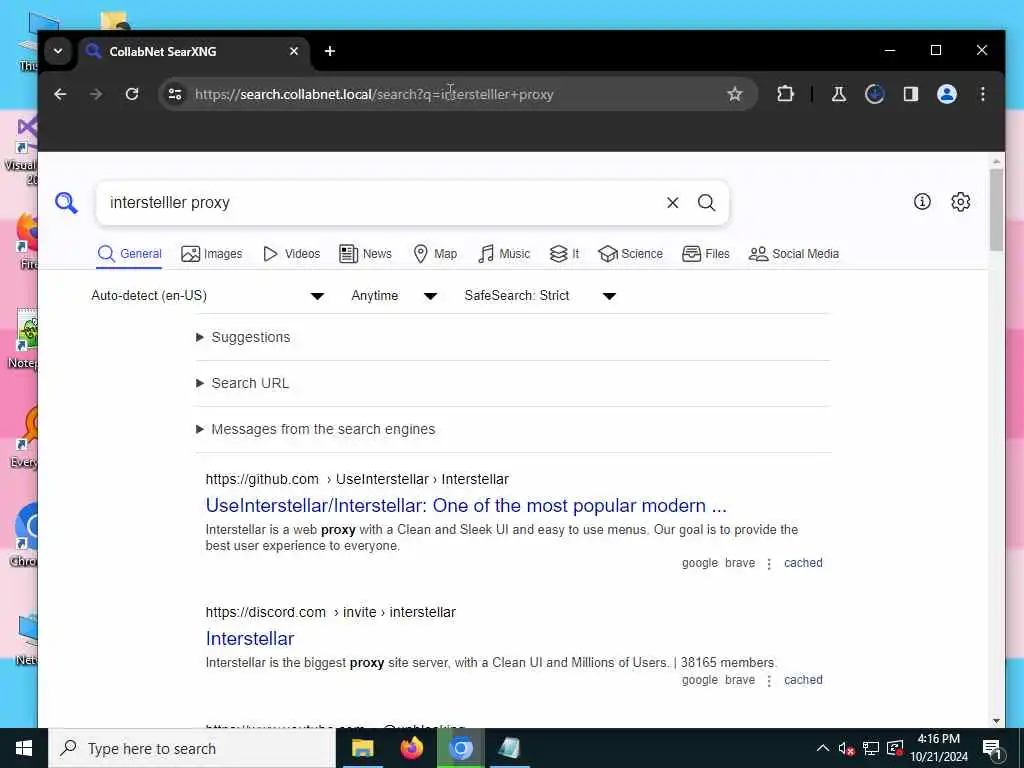Screen dimensions: 1024x768
Task: Toggle Chrome side panel icon
Action: pos(910,94)
